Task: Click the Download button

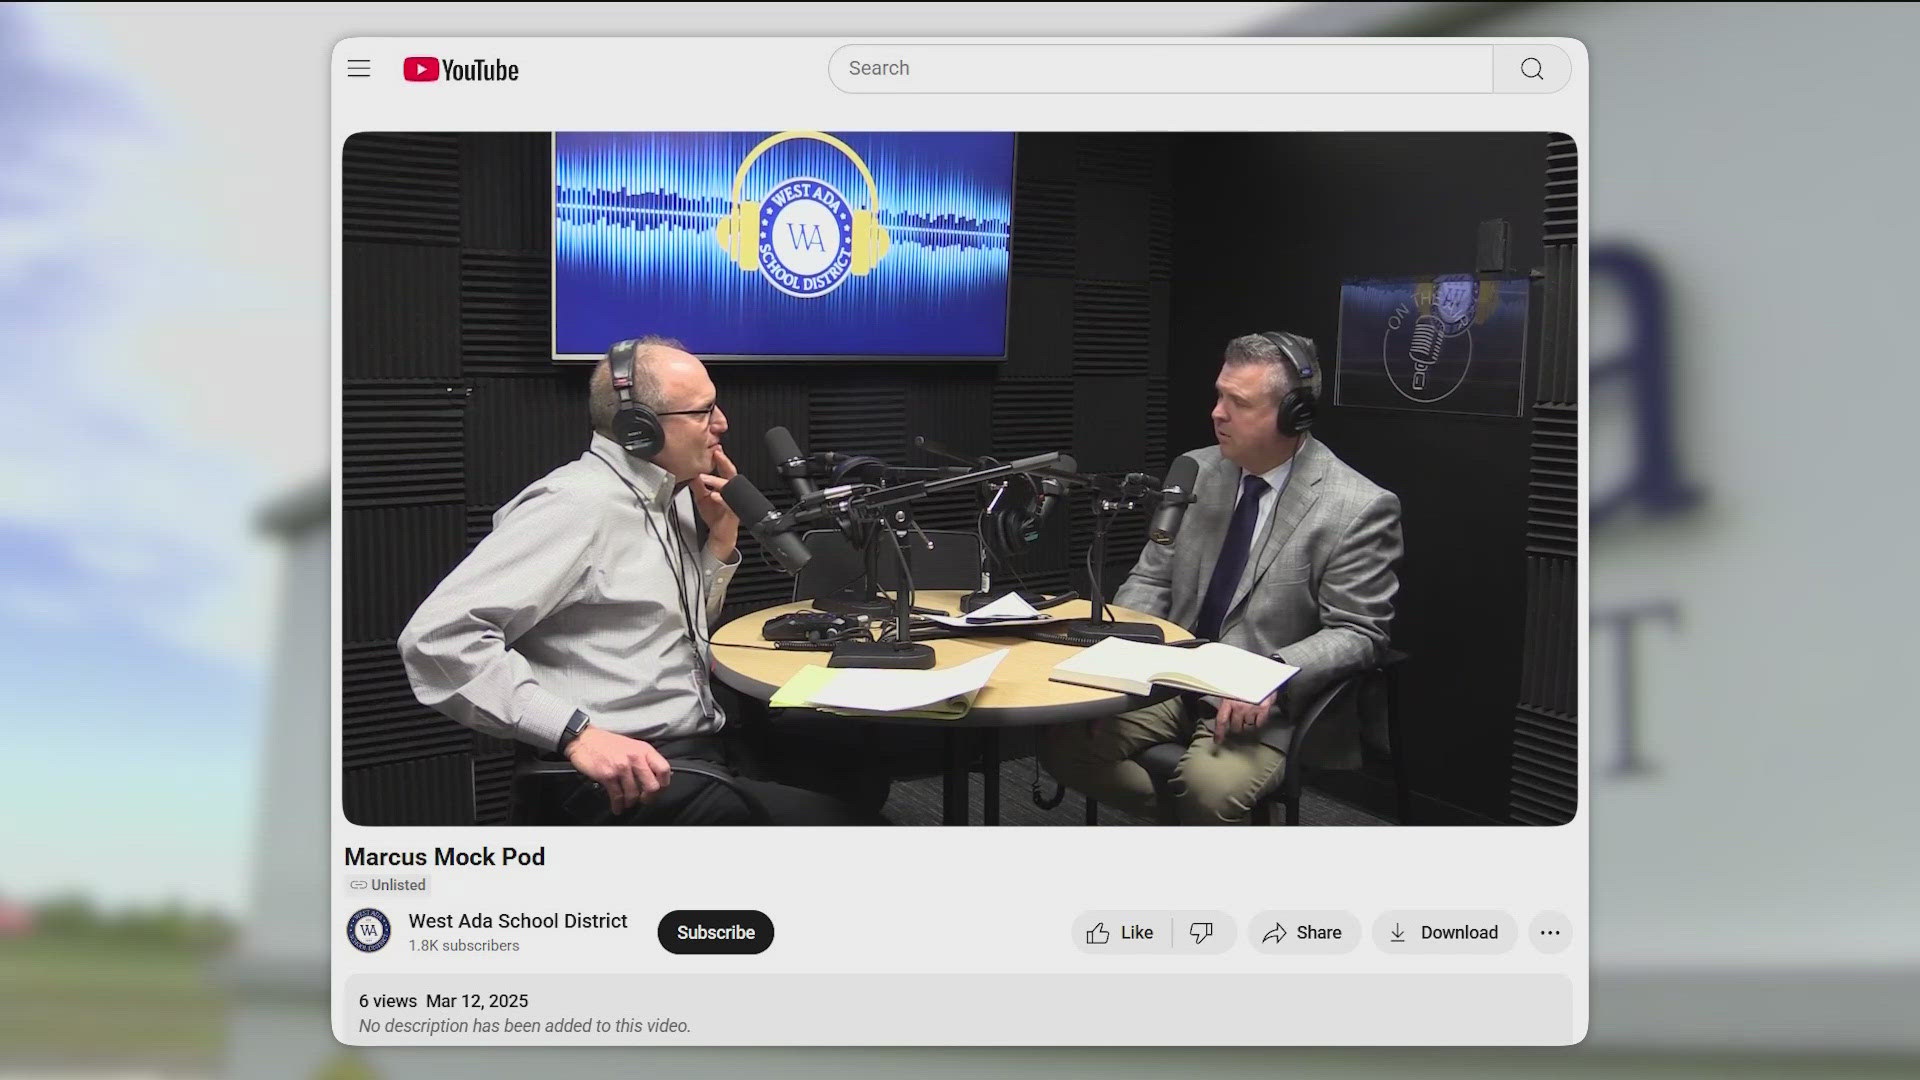Action: point(1444,932)
